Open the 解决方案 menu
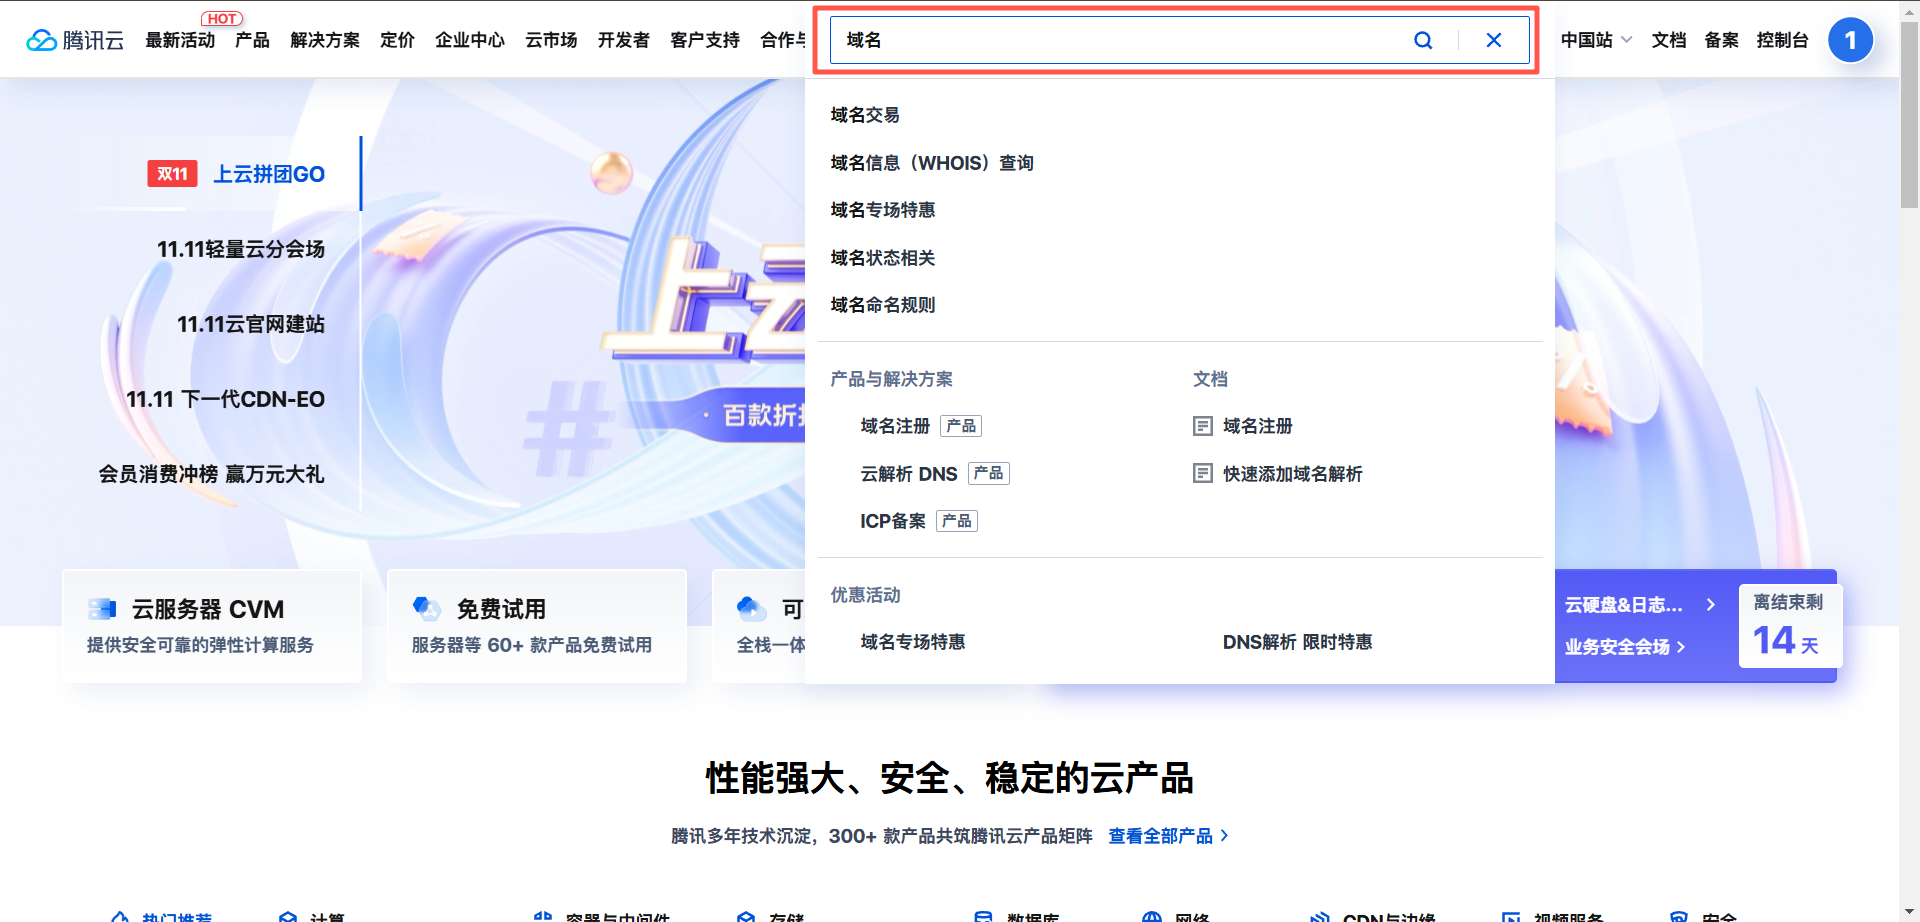1920x922 pixels. 325,40
